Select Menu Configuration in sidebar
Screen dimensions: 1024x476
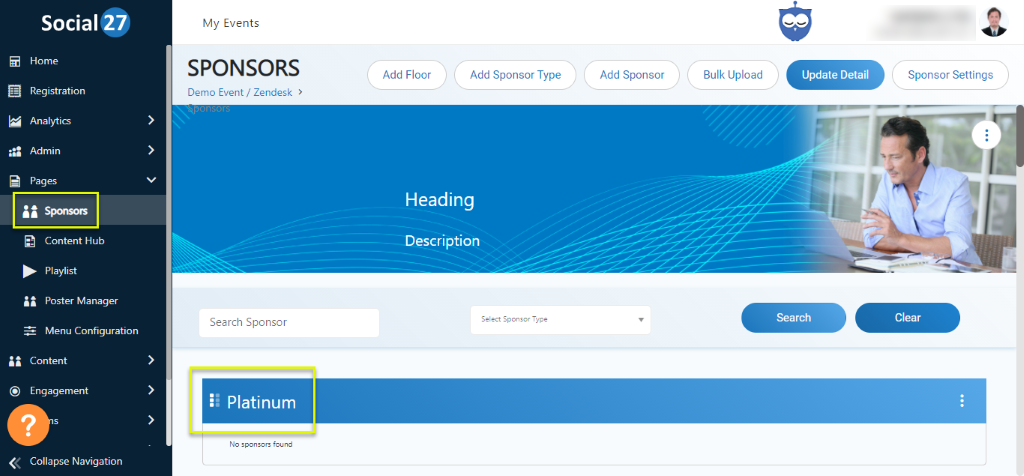(x=90, y=331)
